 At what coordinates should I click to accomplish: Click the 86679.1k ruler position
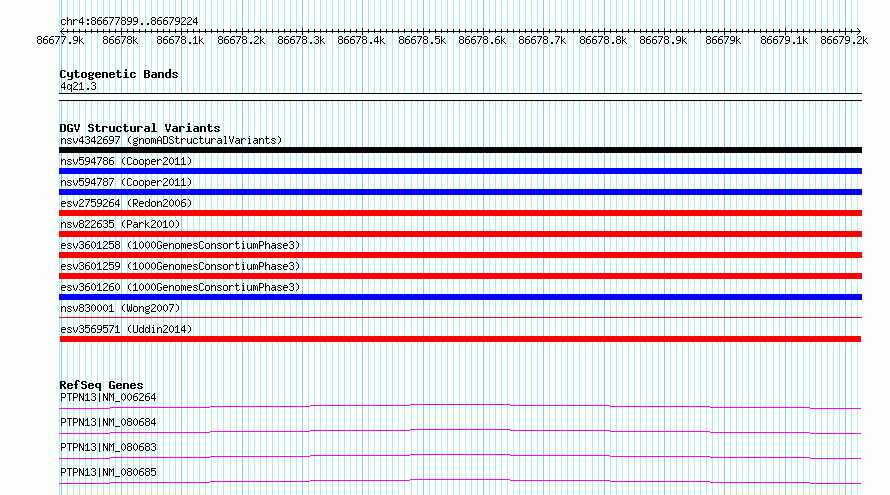[x=784, y=40]
